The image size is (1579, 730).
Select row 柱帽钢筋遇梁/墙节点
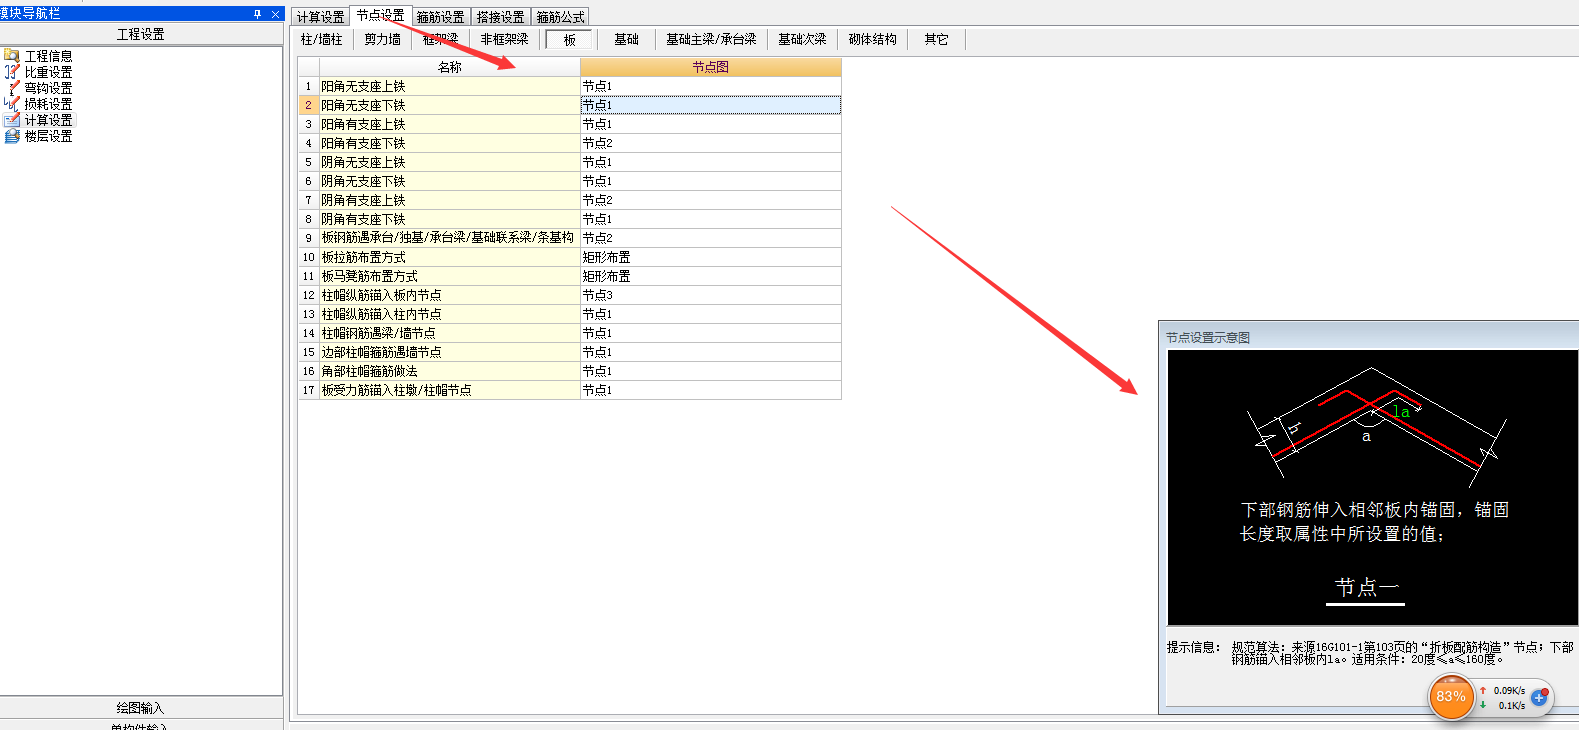pyautogui.click(x=449, y=333)
